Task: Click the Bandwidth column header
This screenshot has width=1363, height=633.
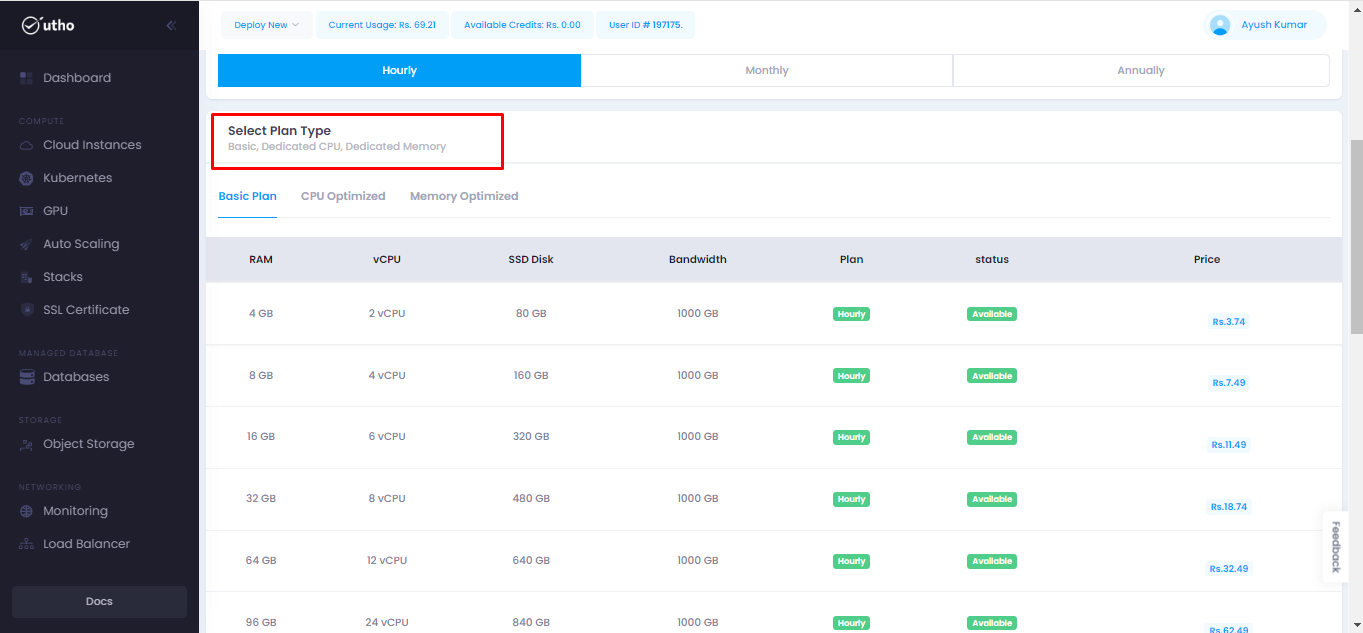Action: click(x=698, y=260)
